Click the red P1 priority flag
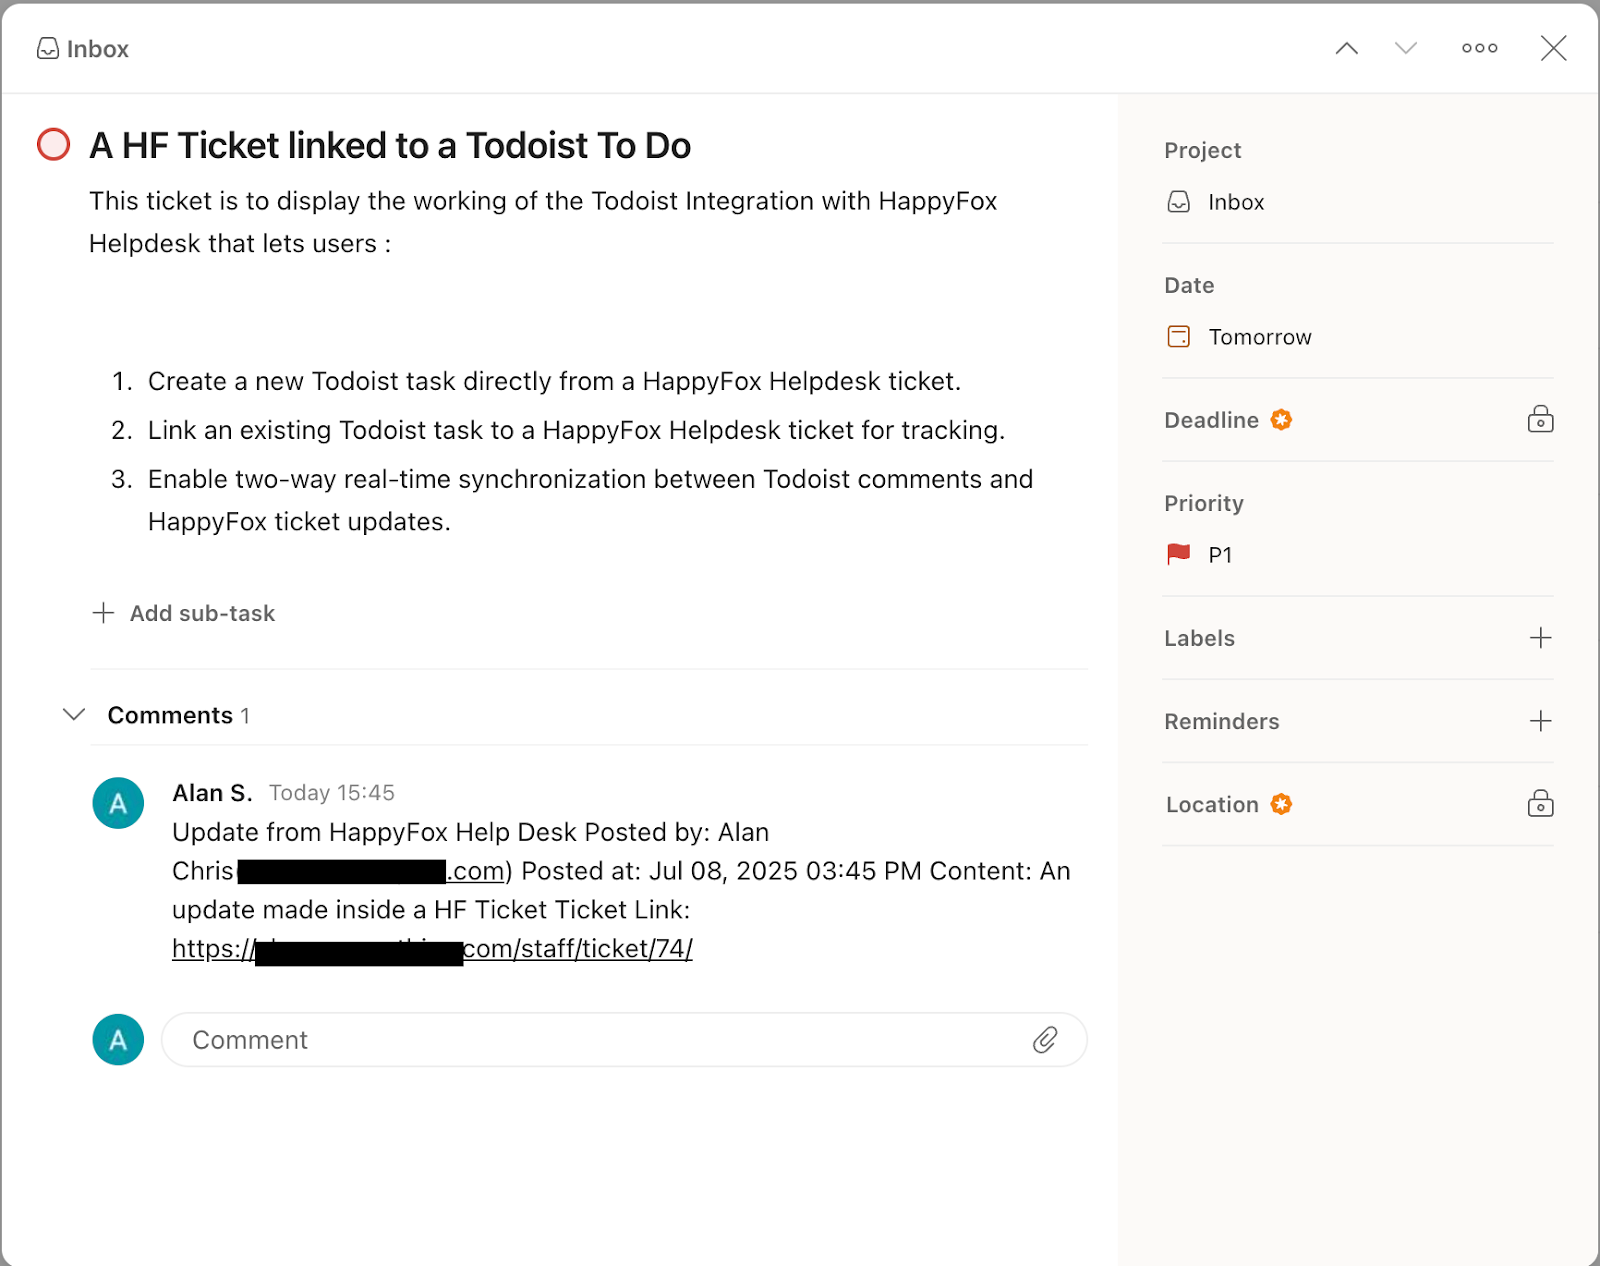The image size is (1600, 1266). pos(1179,554)
